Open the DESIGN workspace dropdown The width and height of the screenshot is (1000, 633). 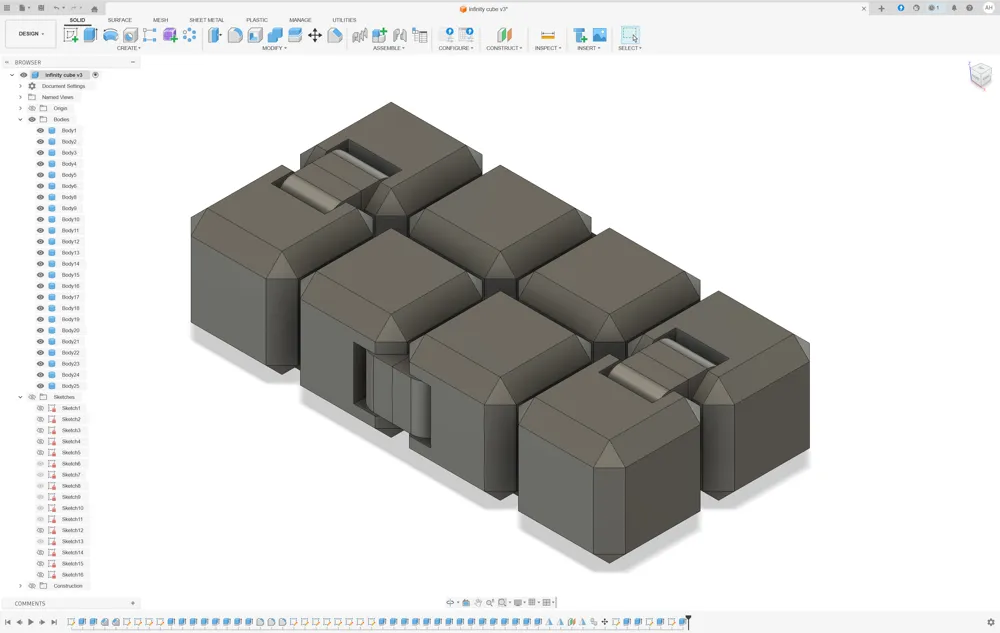pos(31,34)
